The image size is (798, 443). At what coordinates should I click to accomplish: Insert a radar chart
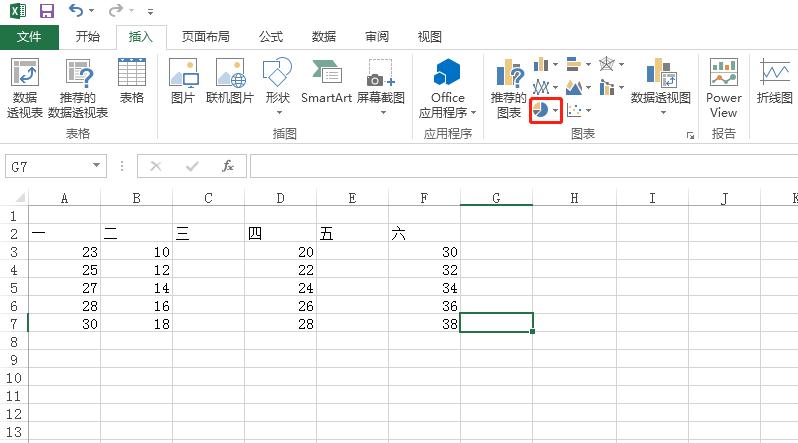[607, 65]
